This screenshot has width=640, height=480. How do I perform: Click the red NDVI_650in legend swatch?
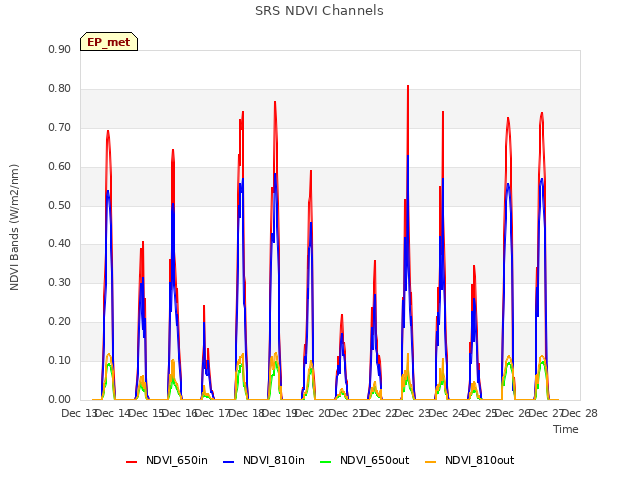[x=131, y=462]
